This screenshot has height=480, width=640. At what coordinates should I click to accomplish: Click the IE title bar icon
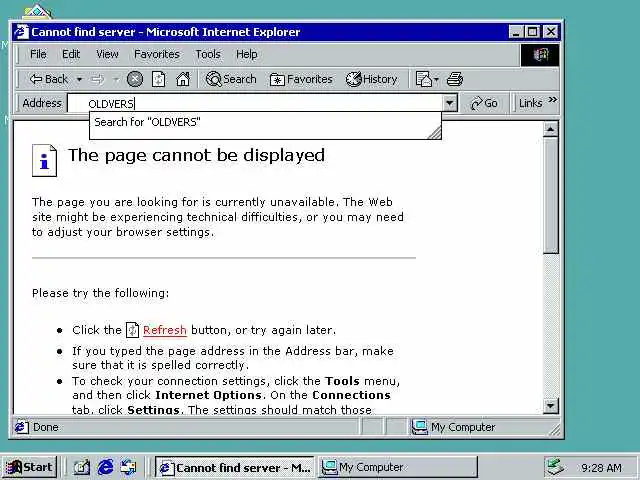21,32
